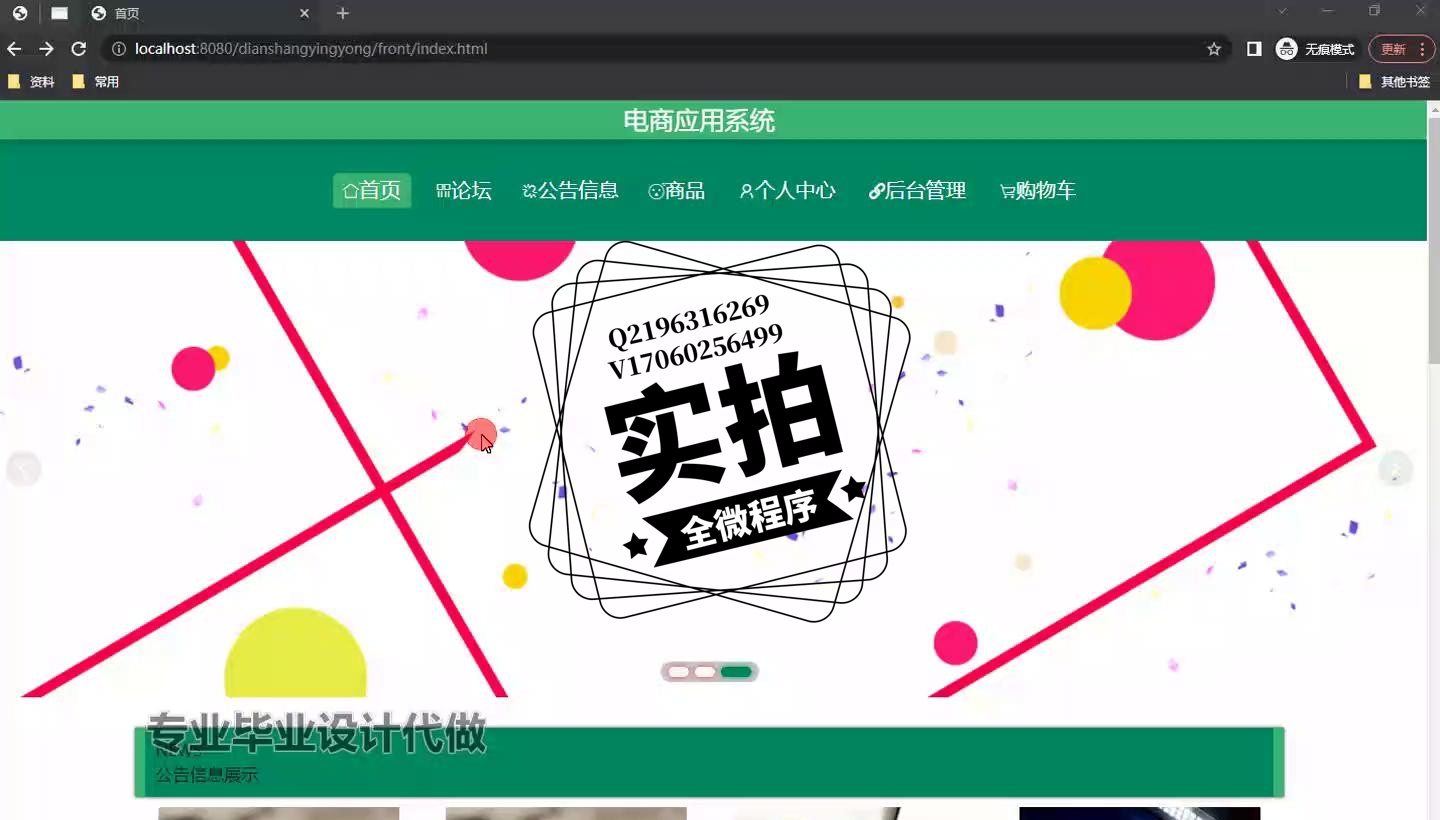Open the 后台管理 admin link
This screenshot has width=1440, height=820.
[917, 191]
